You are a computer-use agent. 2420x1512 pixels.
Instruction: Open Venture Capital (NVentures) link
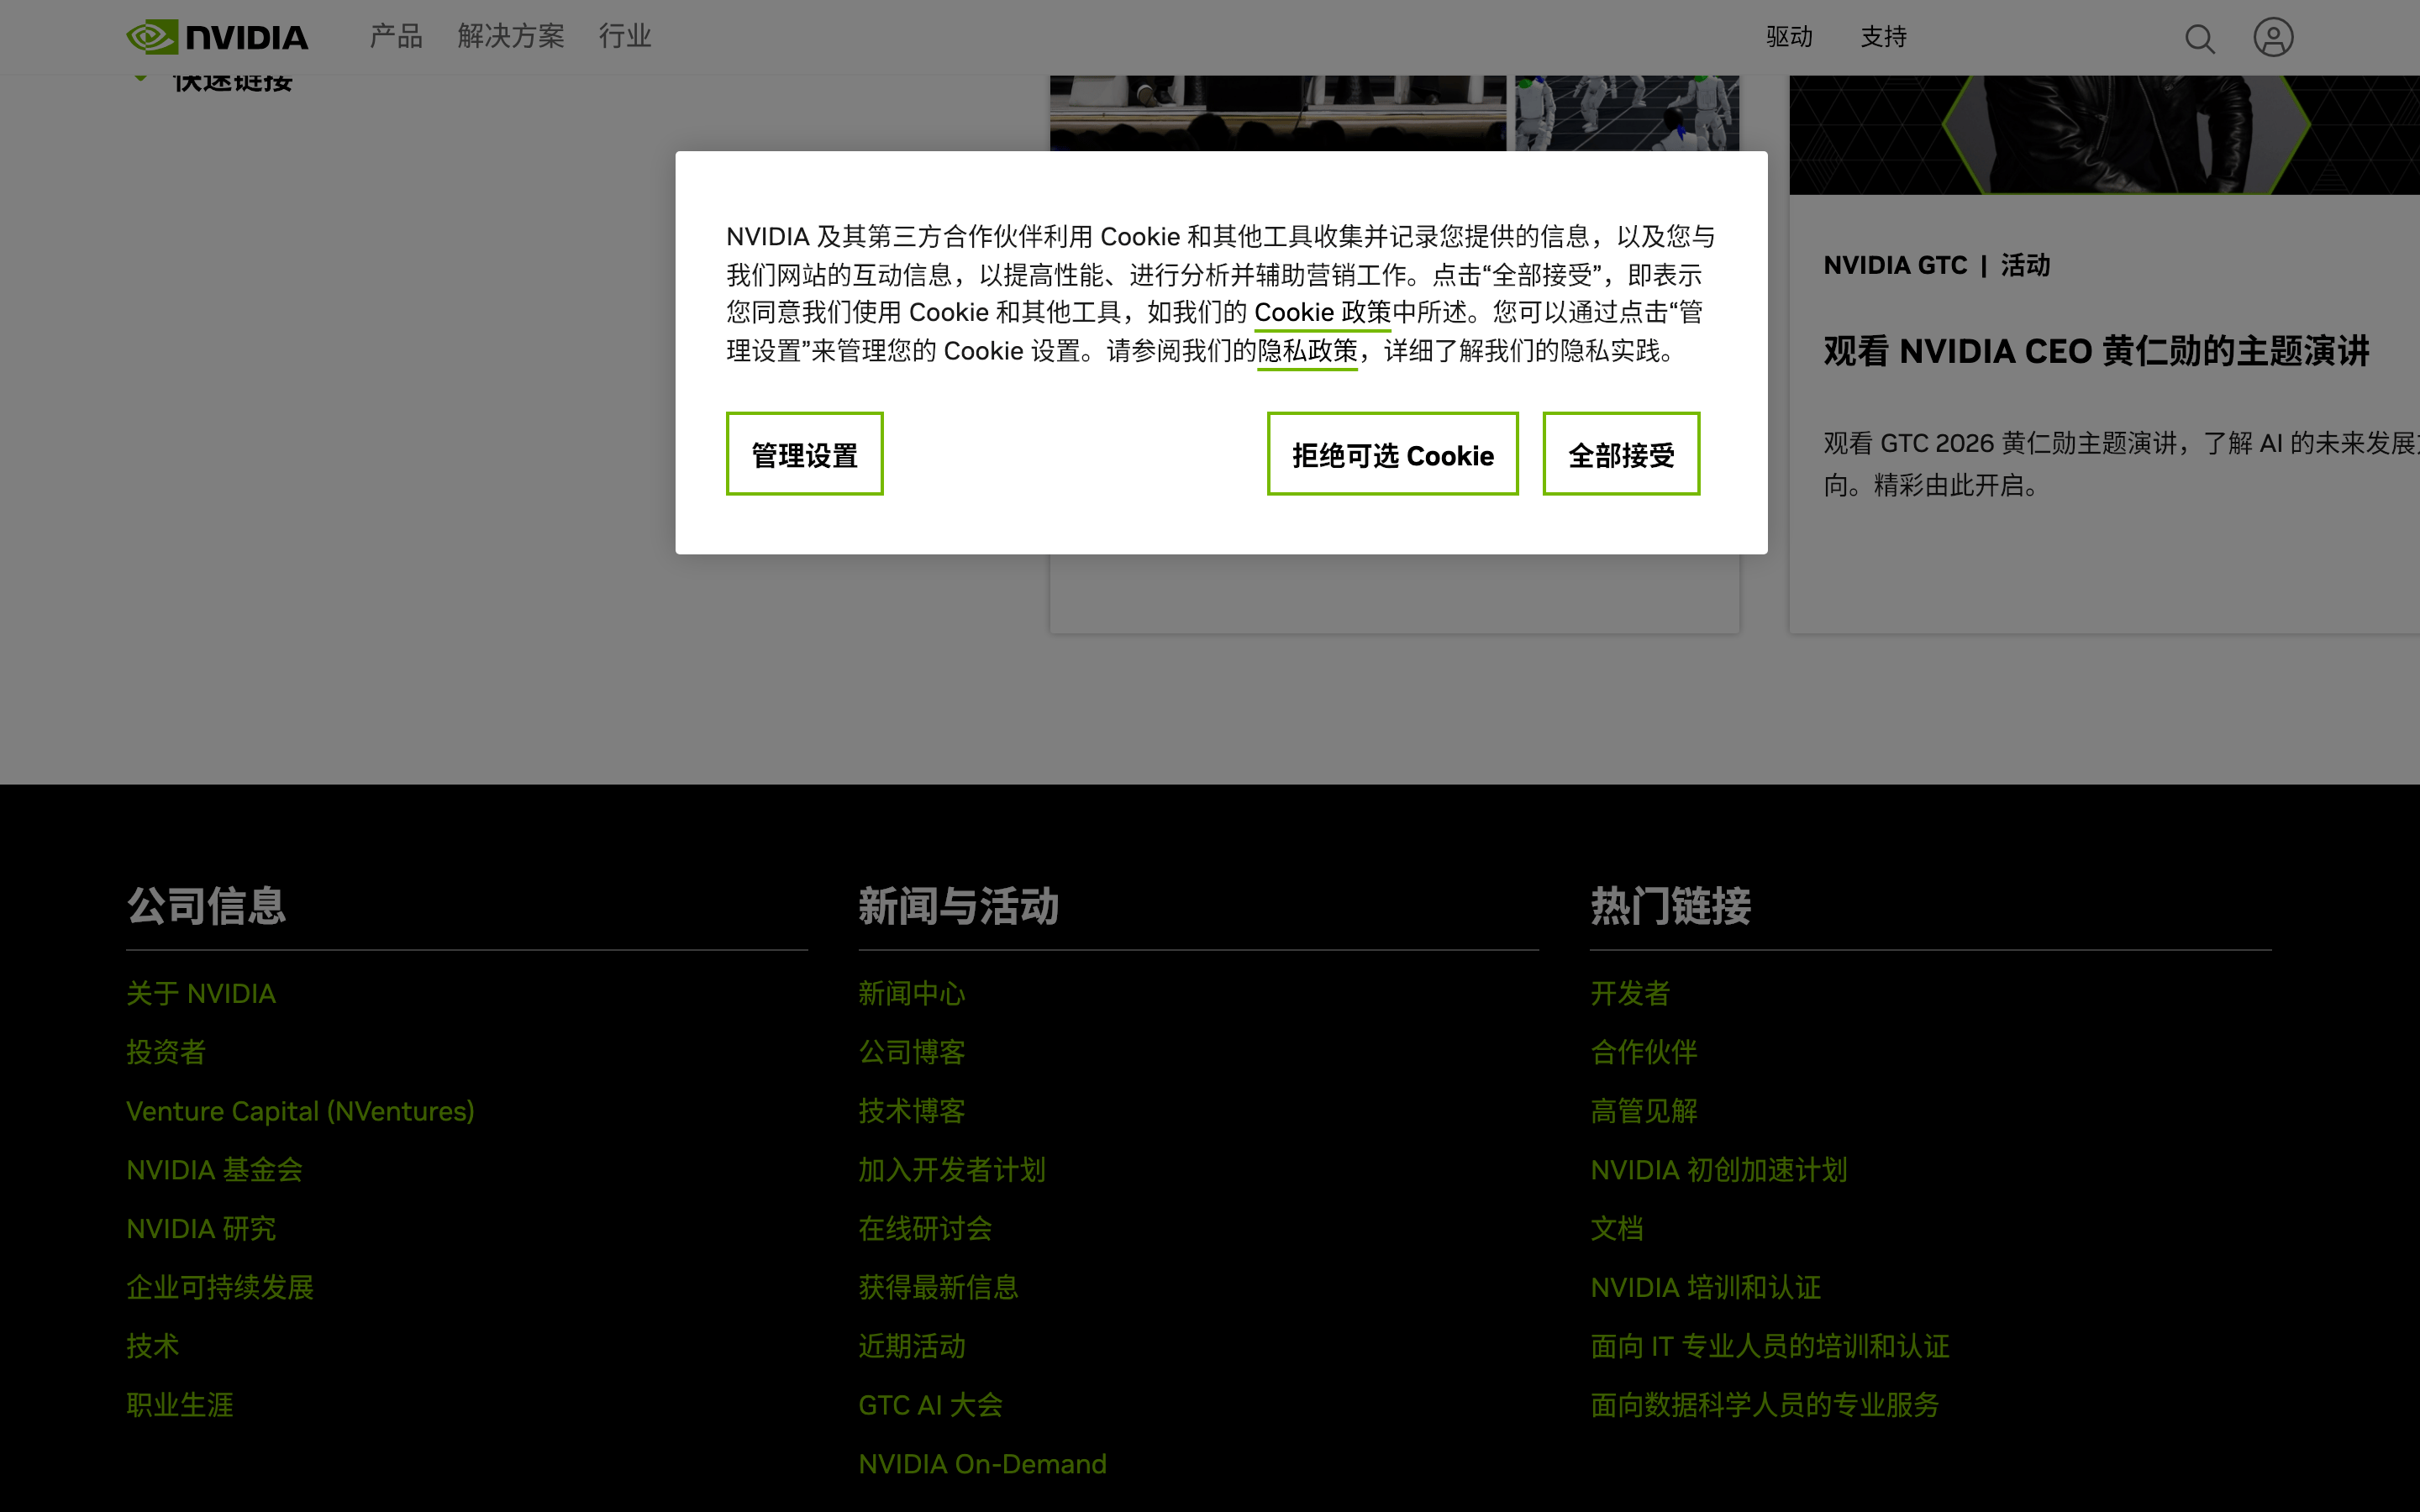point(300,1111)
